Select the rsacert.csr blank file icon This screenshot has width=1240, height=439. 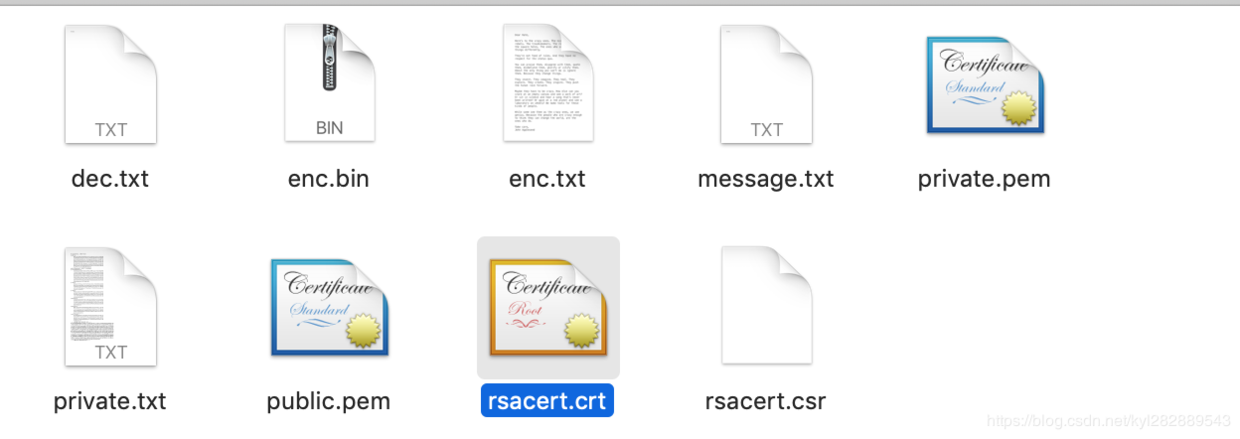click(766, 306)
